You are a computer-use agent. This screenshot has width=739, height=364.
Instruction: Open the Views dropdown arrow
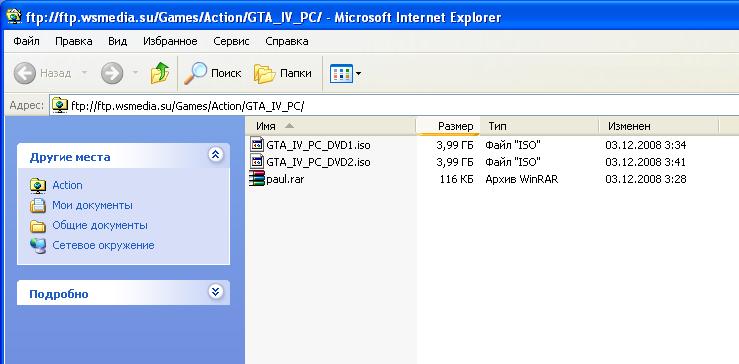pyautogui.click(x=358, y=74)
